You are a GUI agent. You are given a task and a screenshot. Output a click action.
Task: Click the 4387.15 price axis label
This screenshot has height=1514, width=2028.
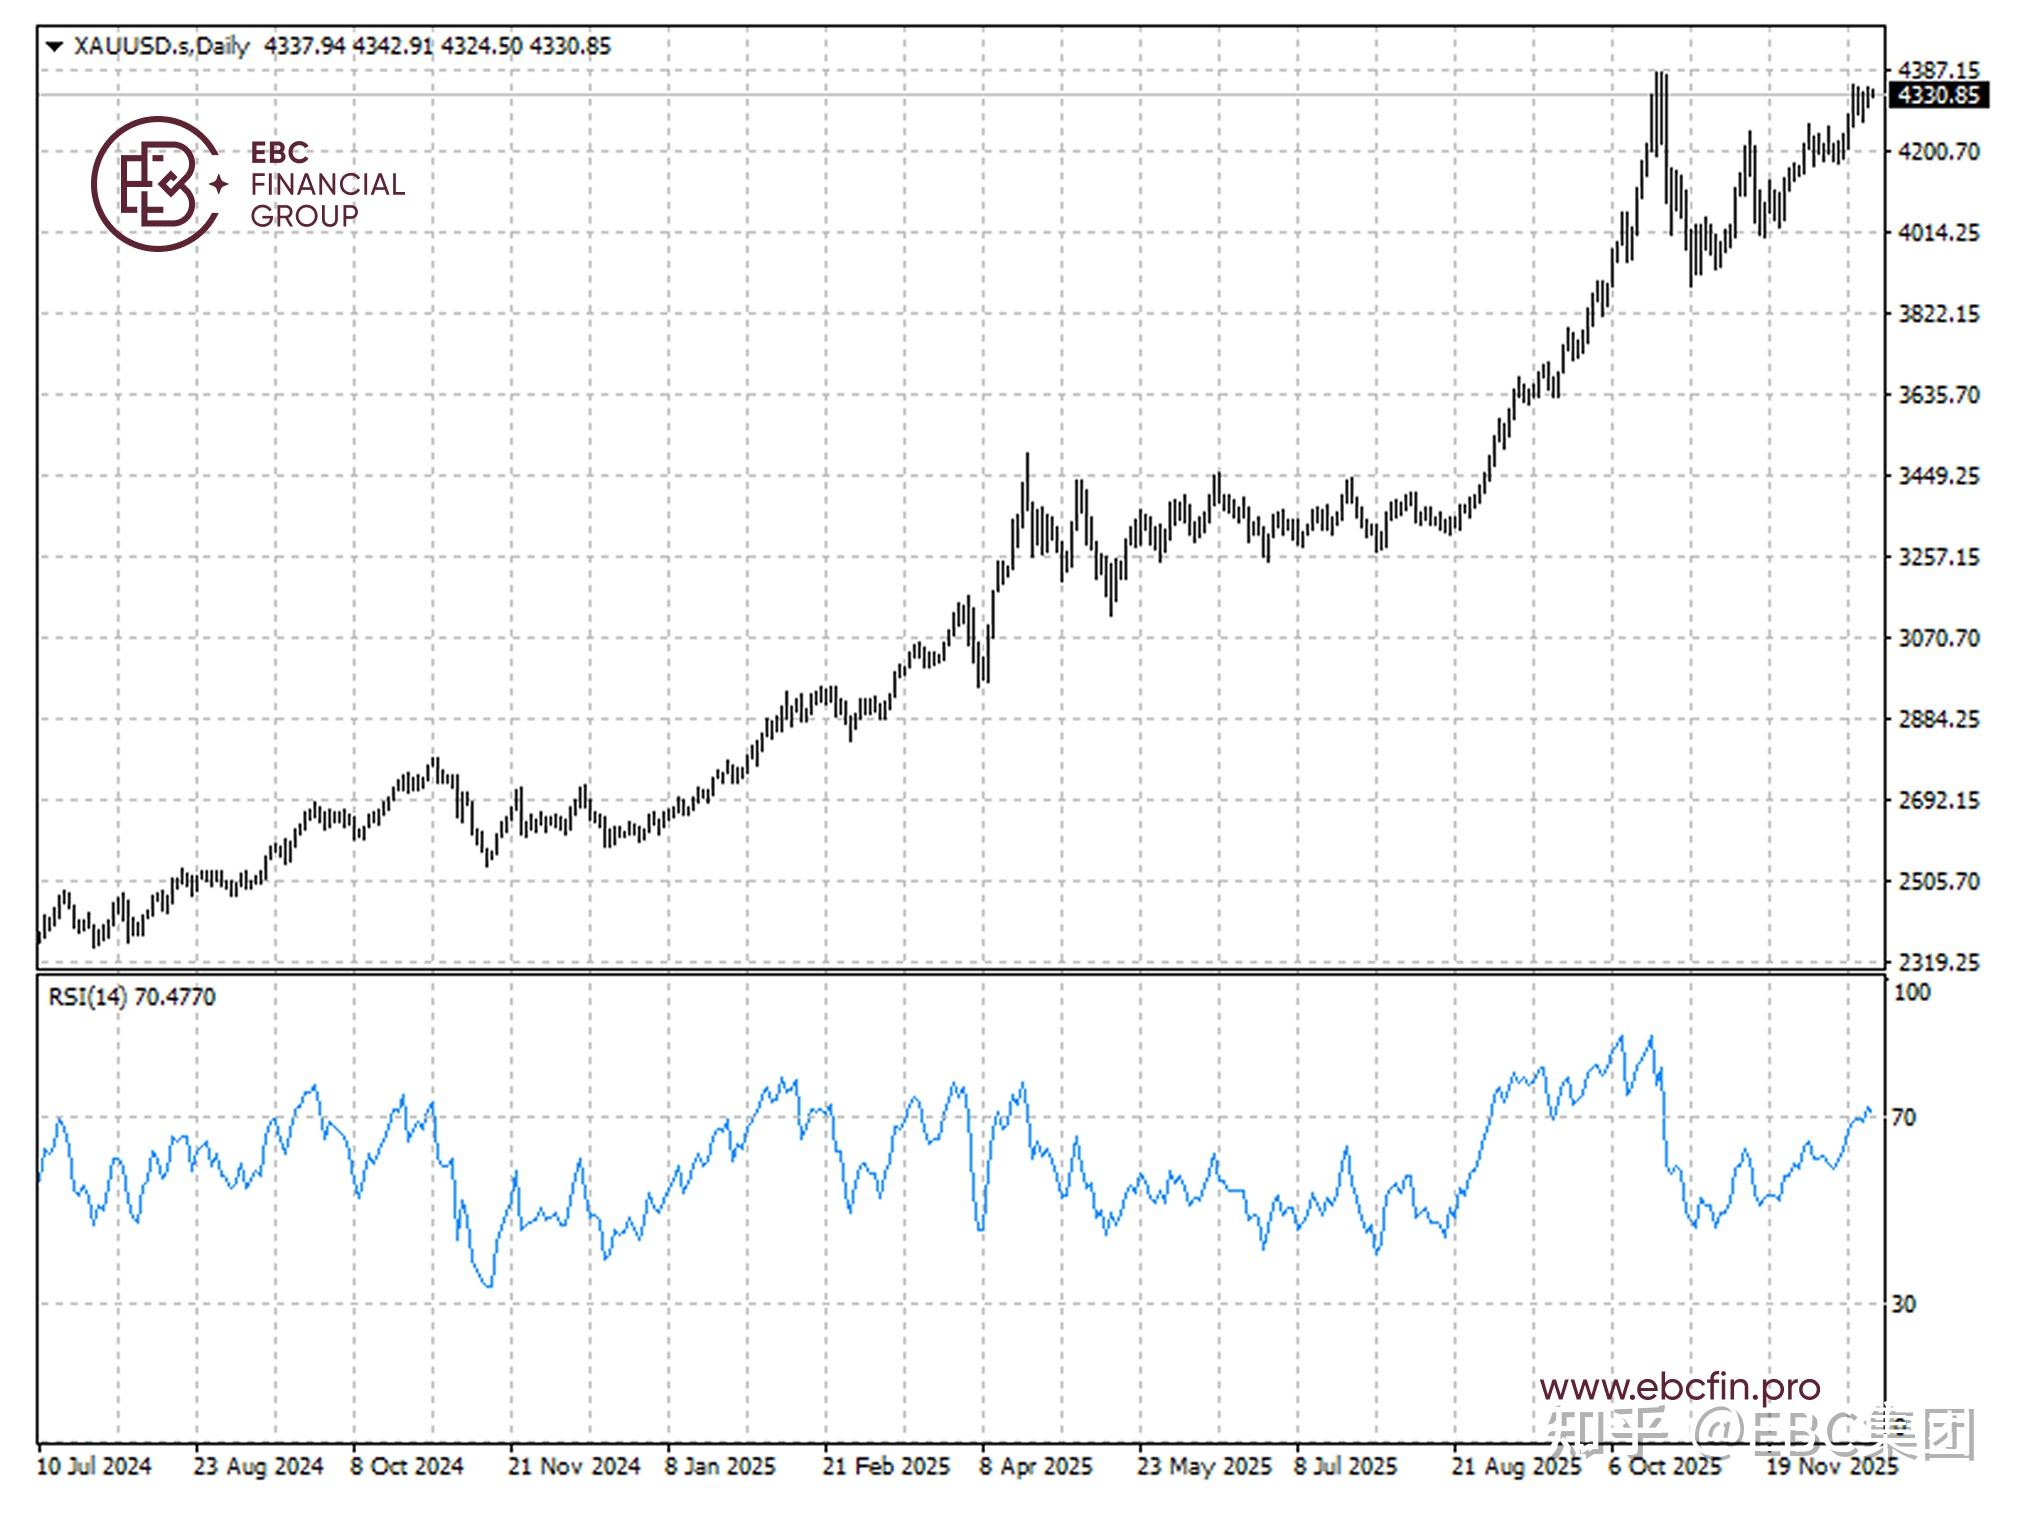1937,70
